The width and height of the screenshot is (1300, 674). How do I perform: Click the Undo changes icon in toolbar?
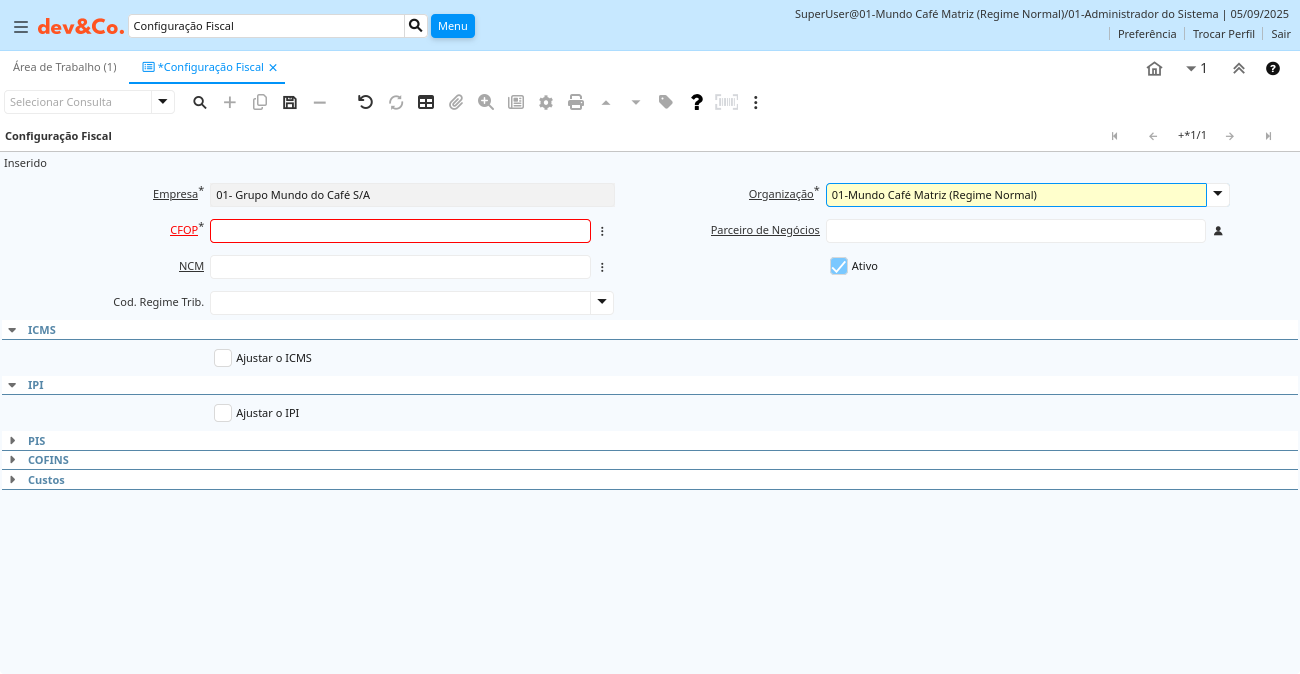365,102
